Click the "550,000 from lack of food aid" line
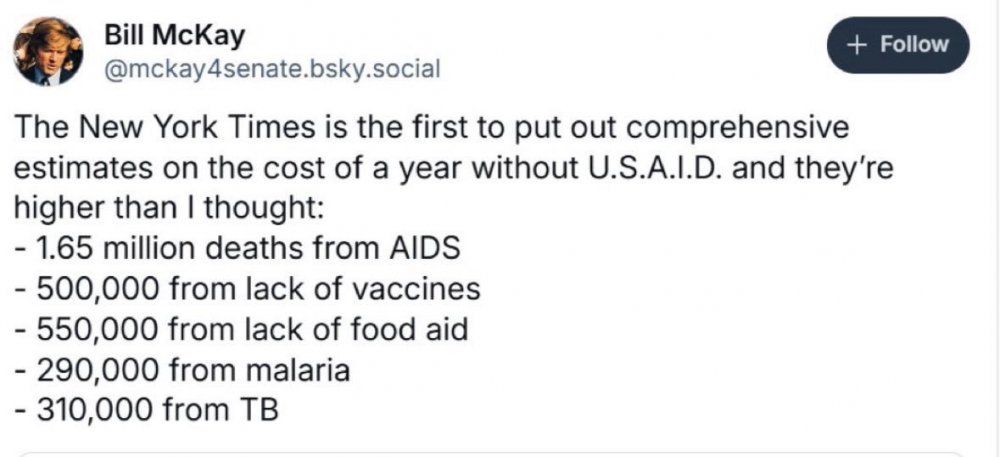The image size is (1000, 457). [x=242, y=329]
